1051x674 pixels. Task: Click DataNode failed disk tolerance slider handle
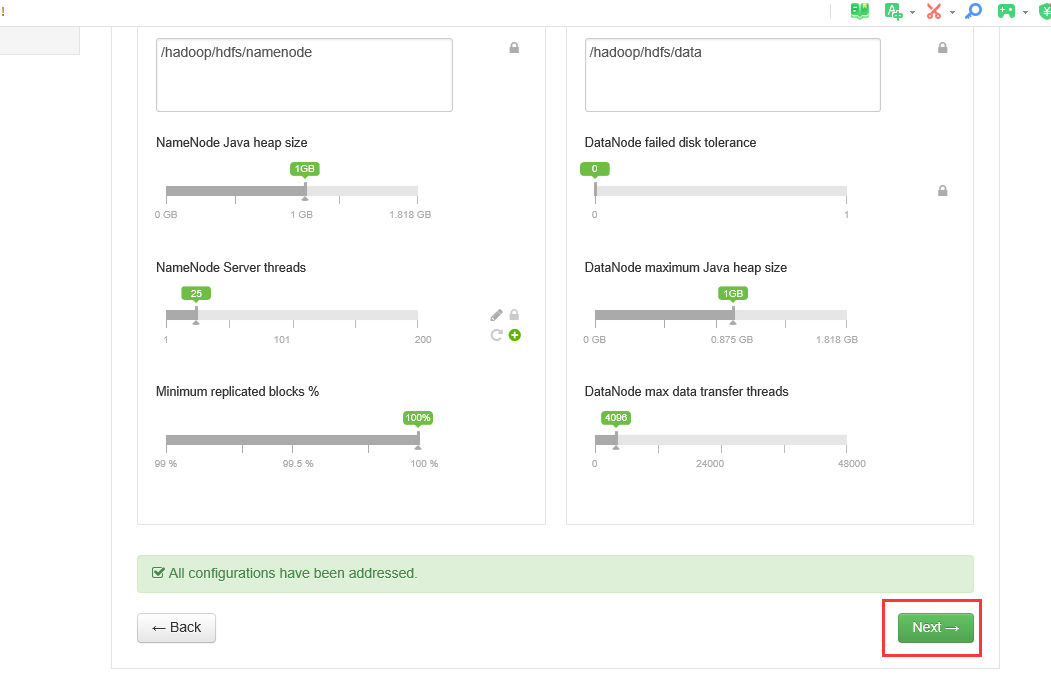point(595,192)
